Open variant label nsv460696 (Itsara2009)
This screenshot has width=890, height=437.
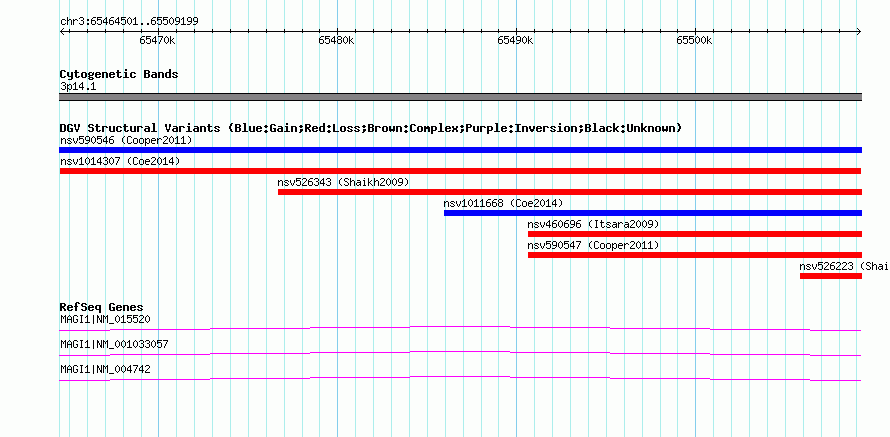click(x=593, y=224)
